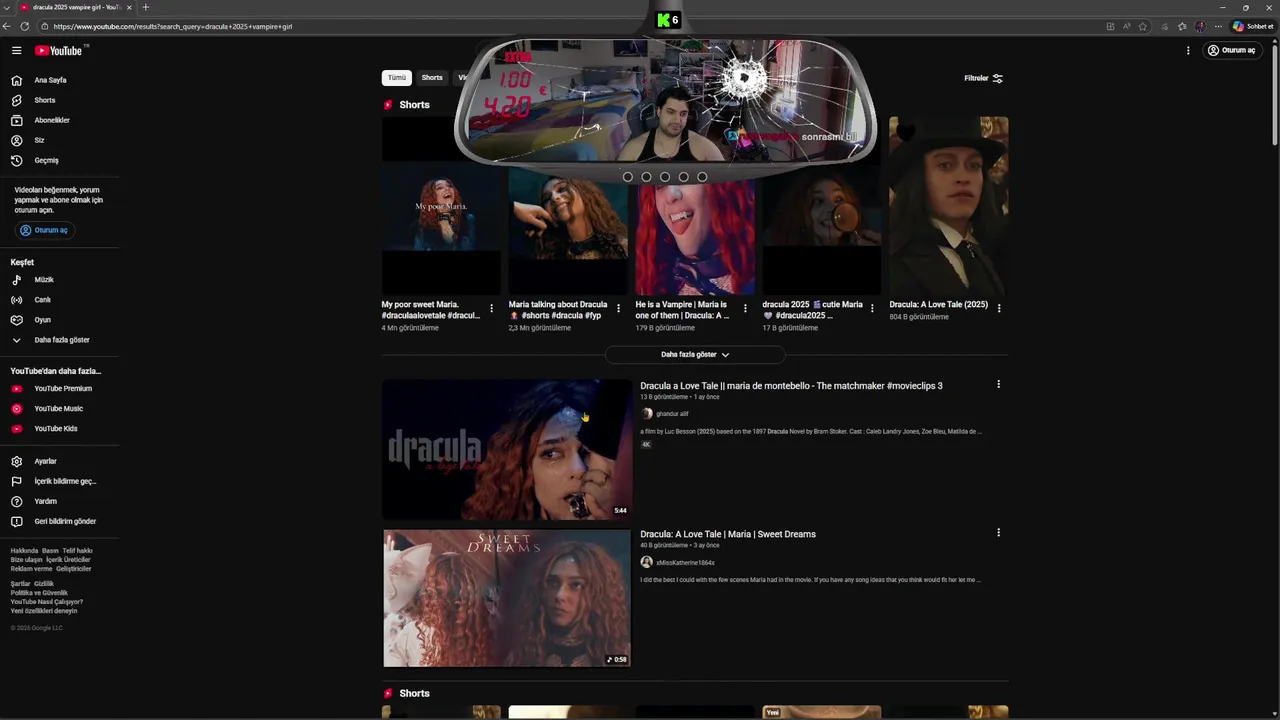This screenshot has height=720, width=1280.
Task: Reload the page with refresh button
Action: [25, 26]
